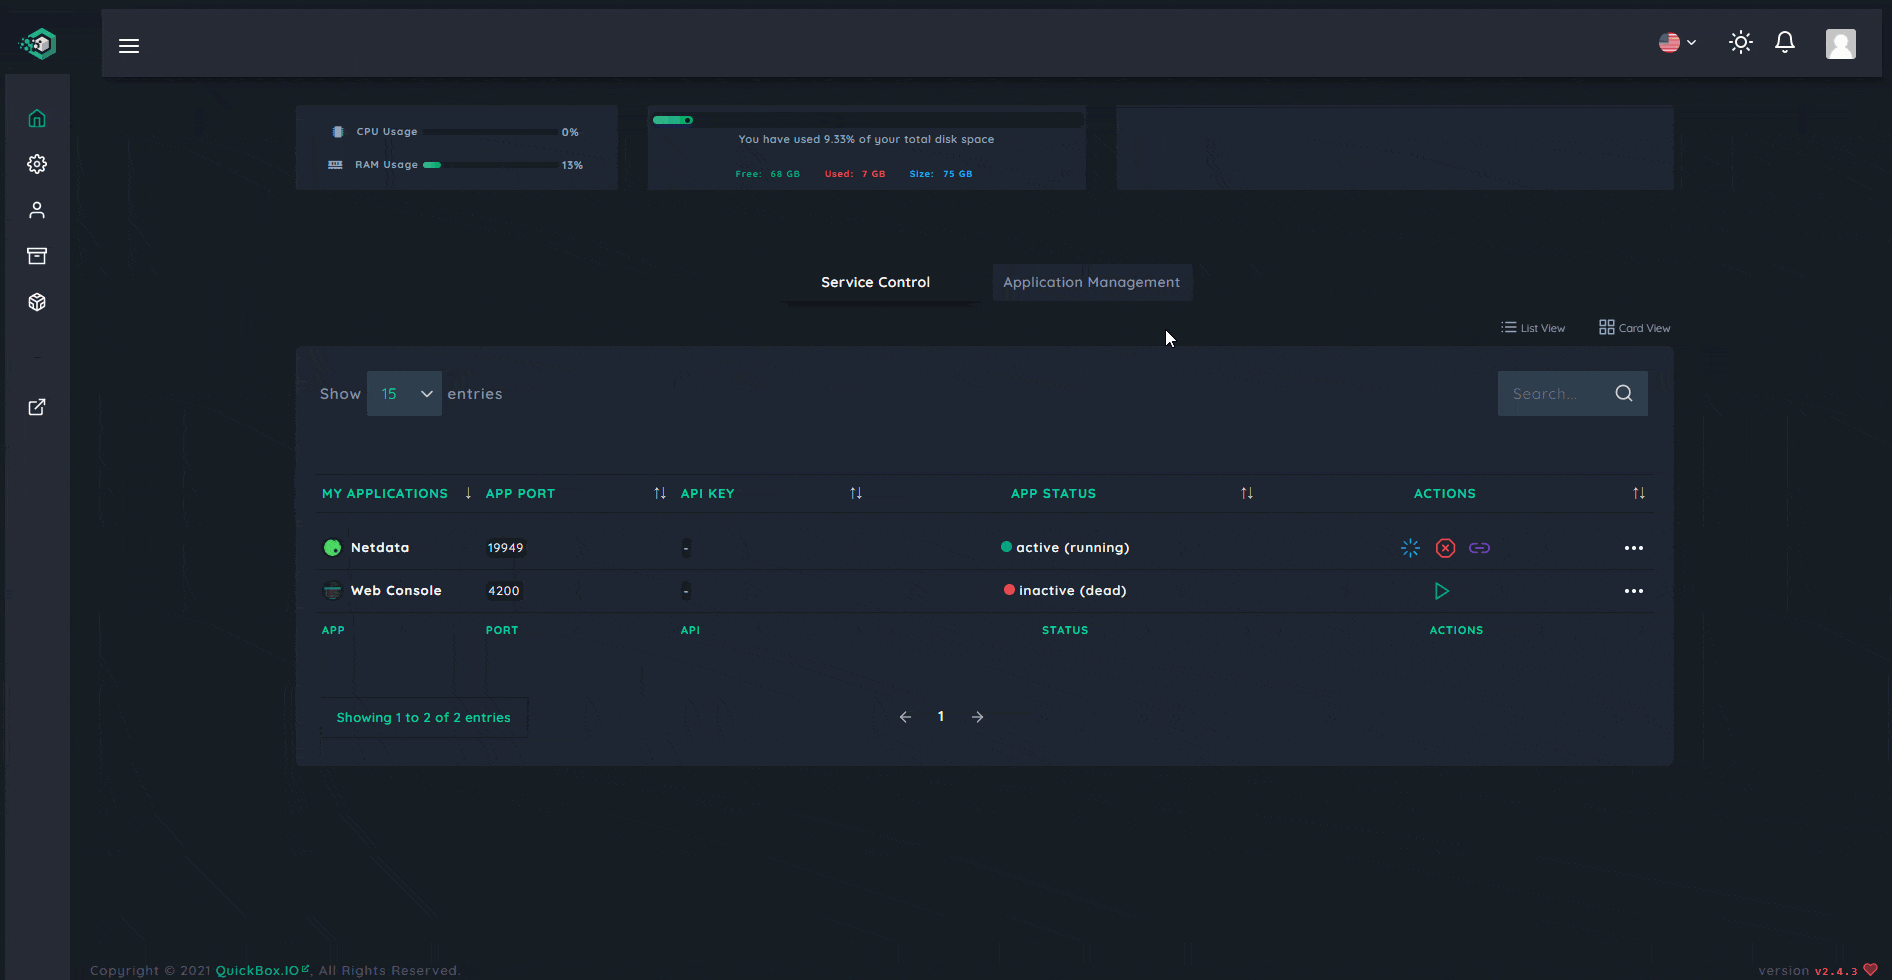Toggle light theme with the sun icon

[x=1740, y=42]
